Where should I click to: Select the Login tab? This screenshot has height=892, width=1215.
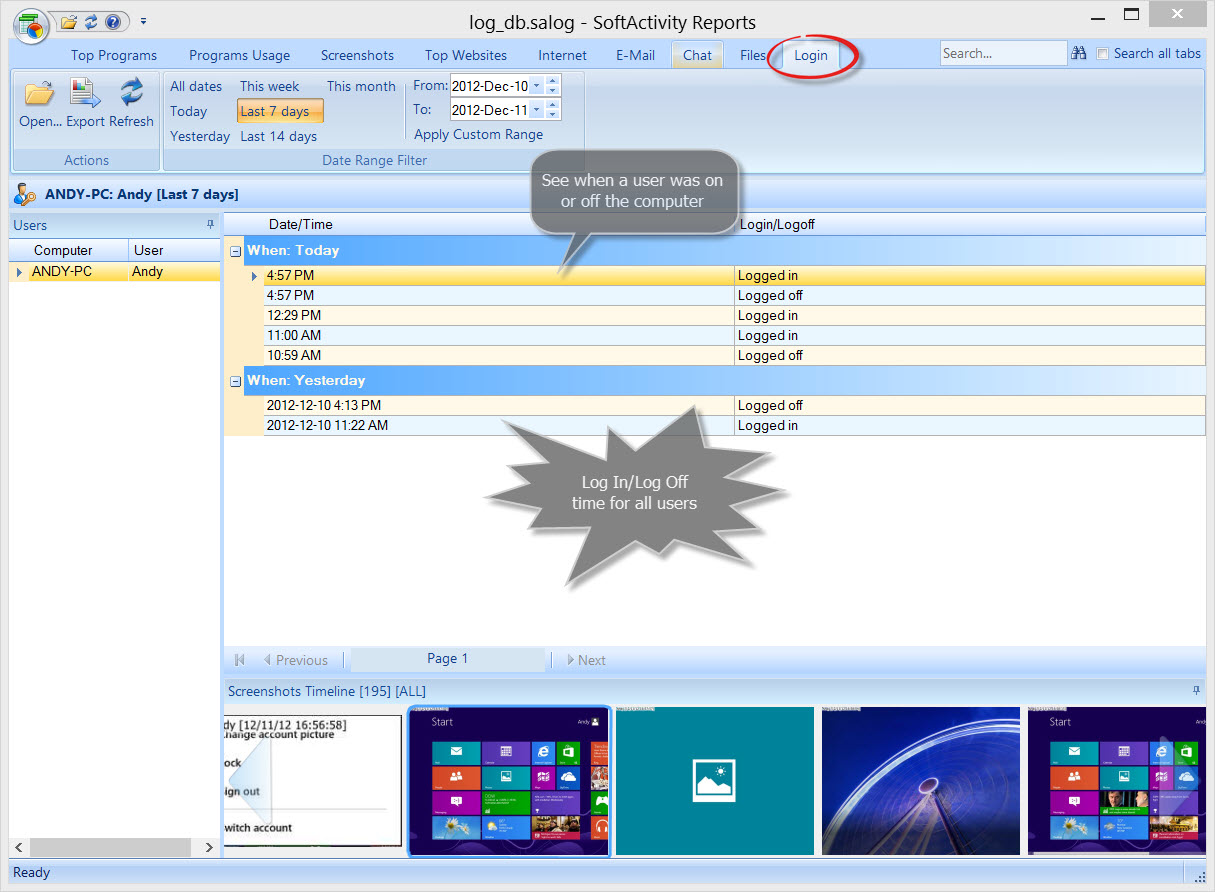click(x=811, y=55)
